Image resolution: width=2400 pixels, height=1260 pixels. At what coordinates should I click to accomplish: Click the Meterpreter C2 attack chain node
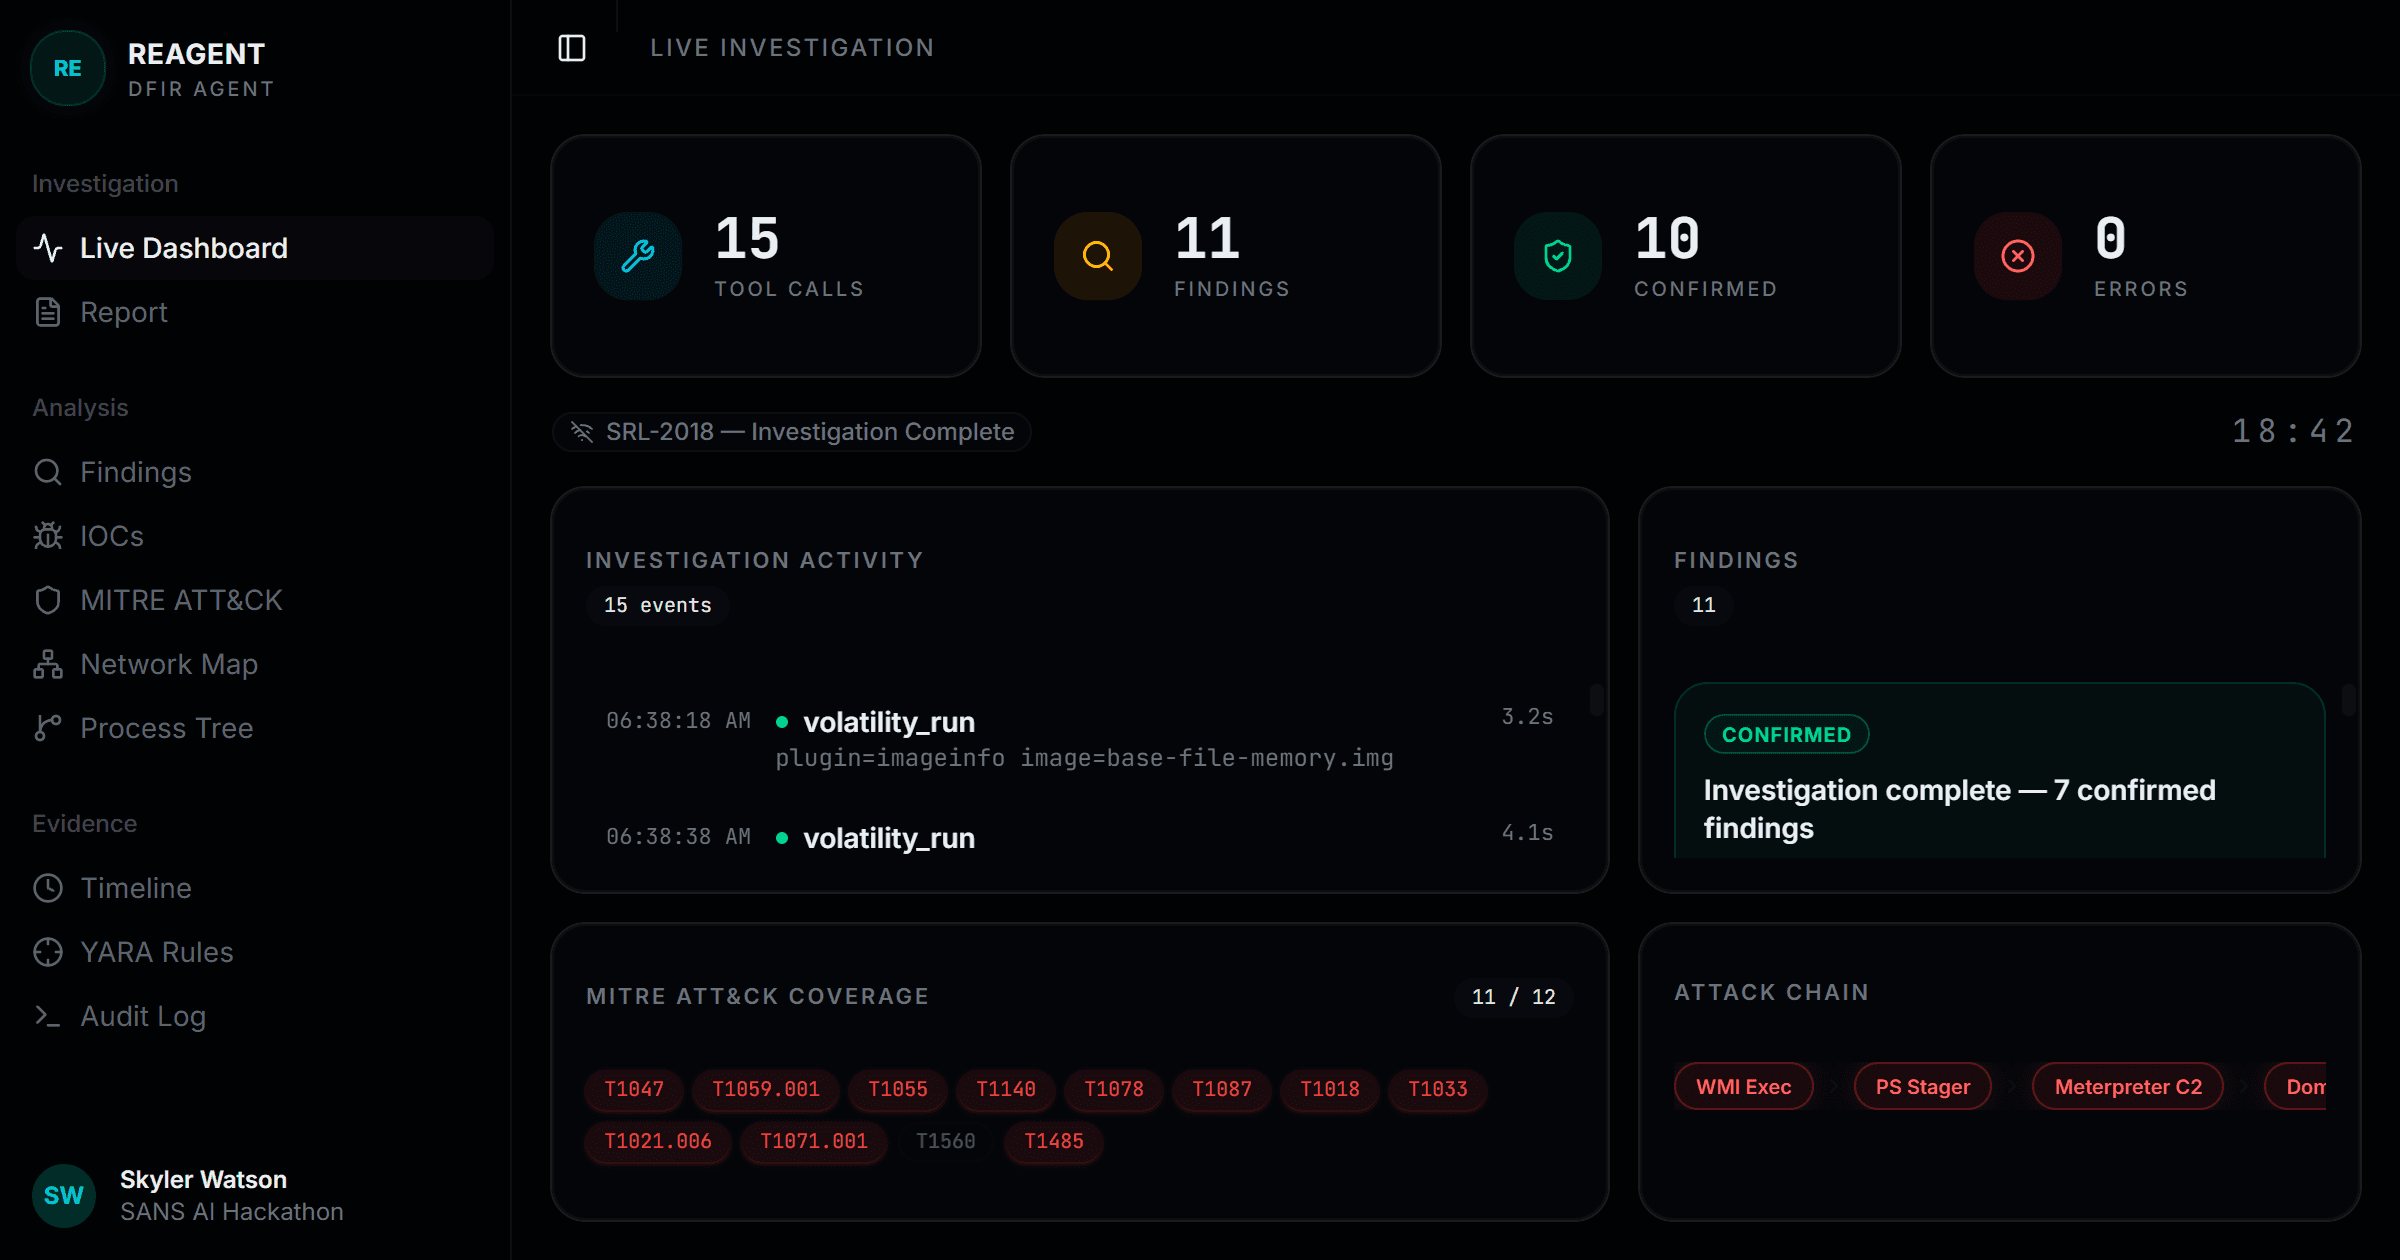(x=2126, y=1086)
